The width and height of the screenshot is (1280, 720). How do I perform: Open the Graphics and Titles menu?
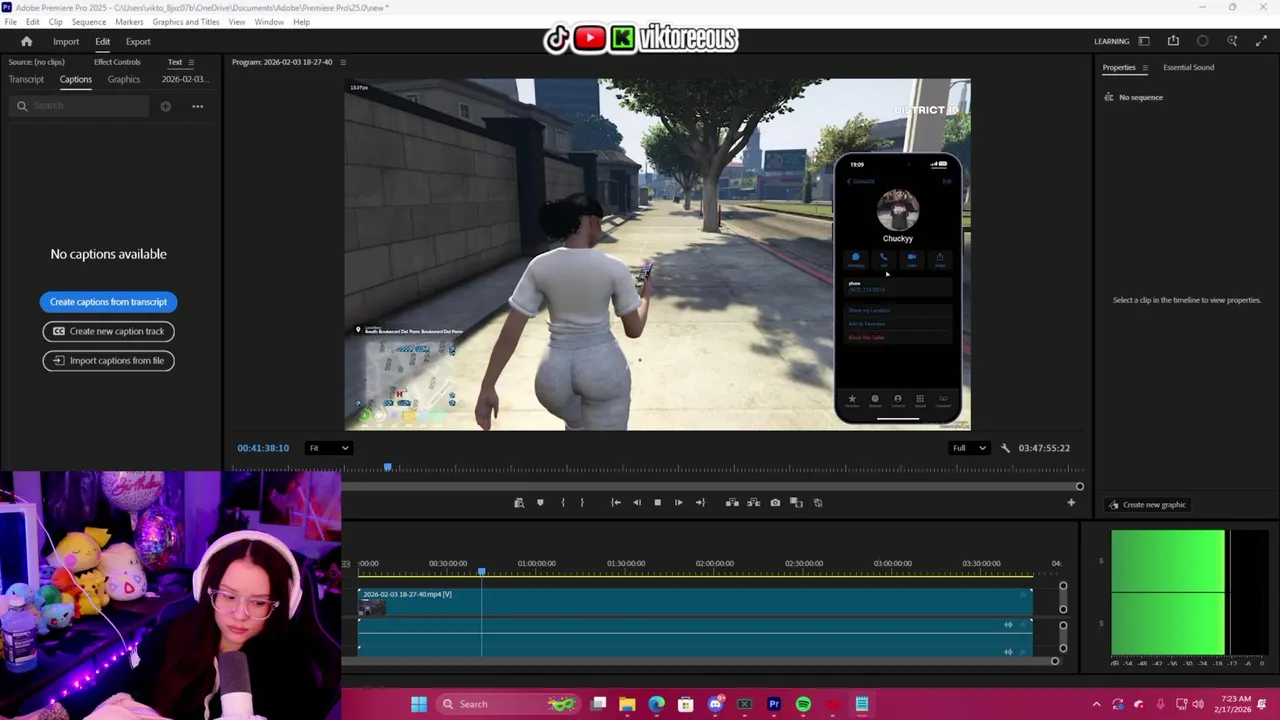click(186, 22)
